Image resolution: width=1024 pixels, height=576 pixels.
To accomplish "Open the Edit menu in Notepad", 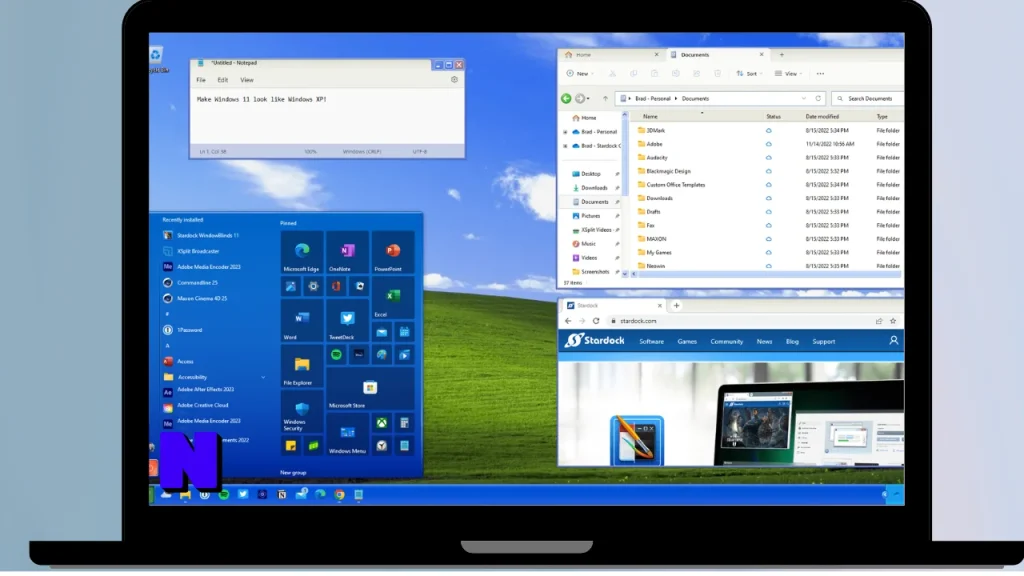I will [223, 80].
